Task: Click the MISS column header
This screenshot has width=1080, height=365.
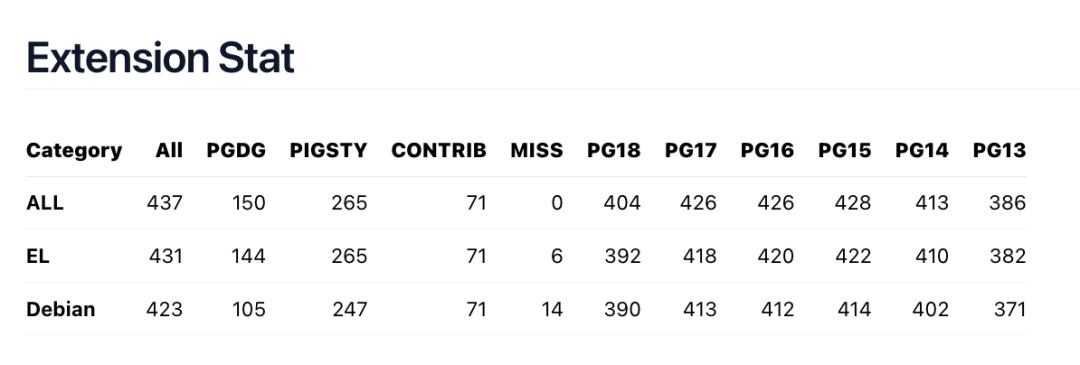Action: coord(537,150)
